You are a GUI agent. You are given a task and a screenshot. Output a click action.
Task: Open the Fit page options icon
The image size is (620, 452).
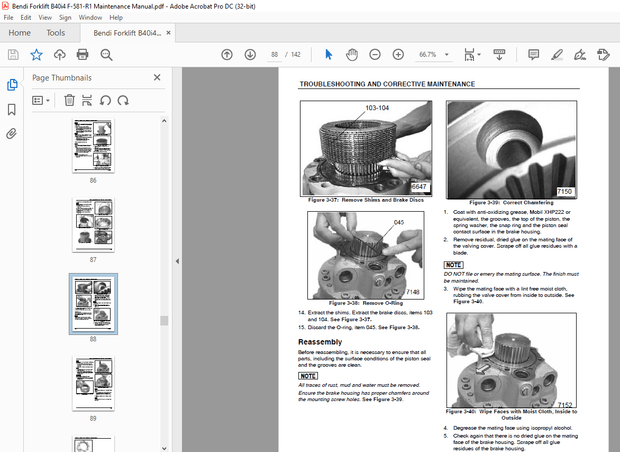tap(471, 55)
